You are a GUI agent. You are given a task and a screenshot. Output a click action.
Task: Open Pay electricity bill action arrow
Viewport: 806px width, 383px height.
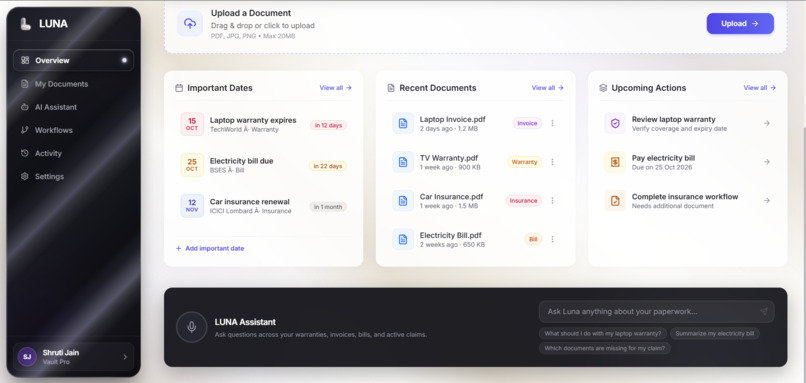click(x=766, y=162)
